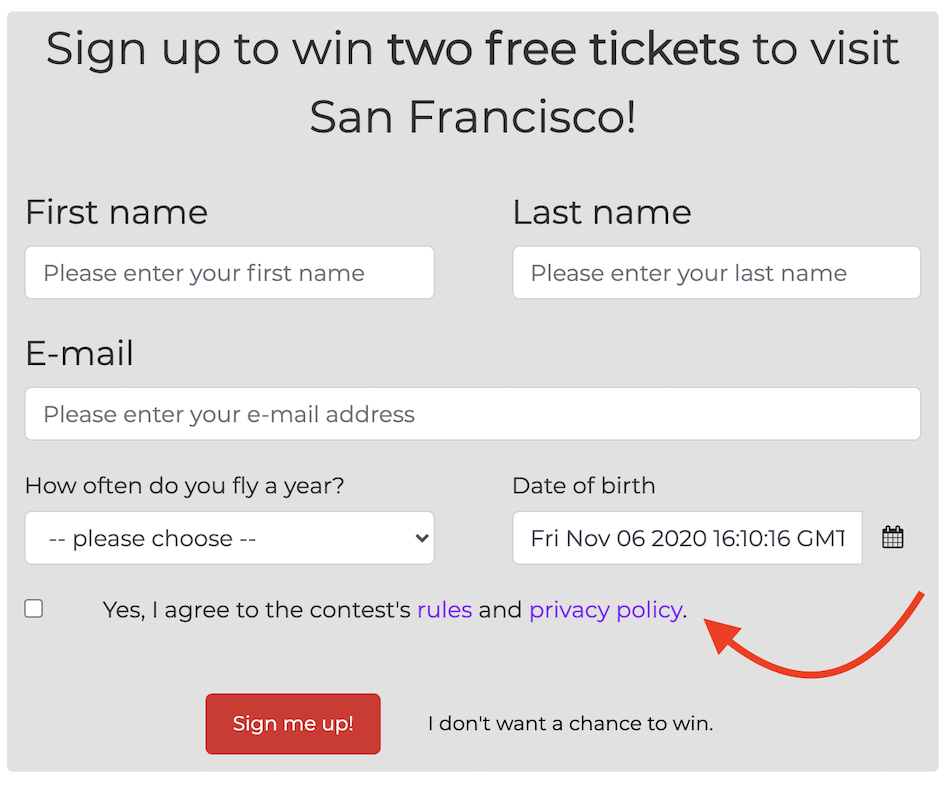Open the privacy policy link
This screenshot has width=950, height=786.
click(x=606, y=611)
